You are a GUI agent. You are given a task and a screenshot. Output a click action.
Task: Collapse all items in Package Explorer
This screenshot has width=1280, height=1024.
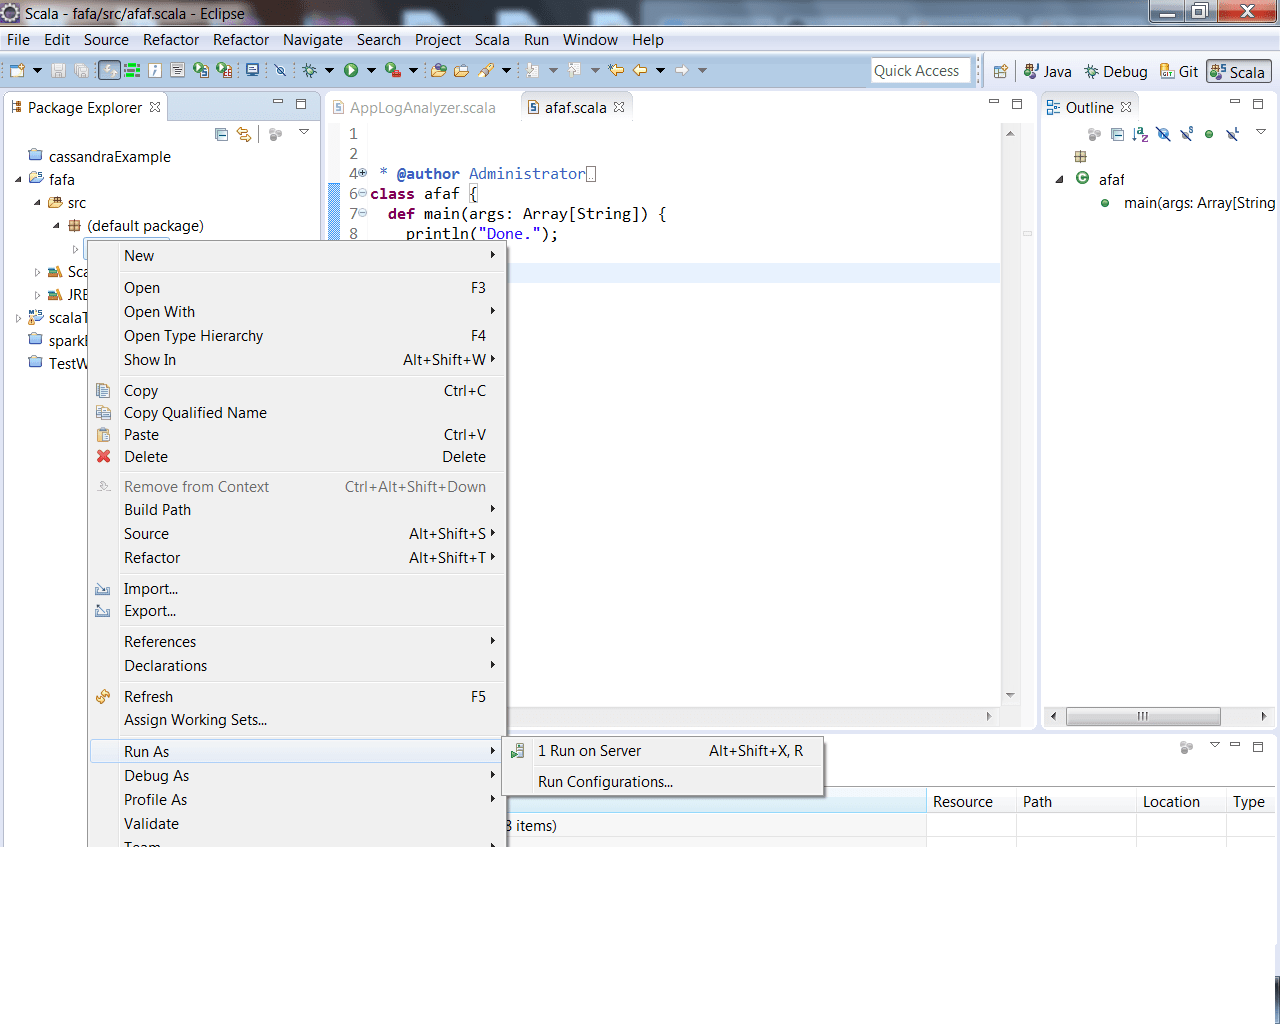click(x=222, y=134)
